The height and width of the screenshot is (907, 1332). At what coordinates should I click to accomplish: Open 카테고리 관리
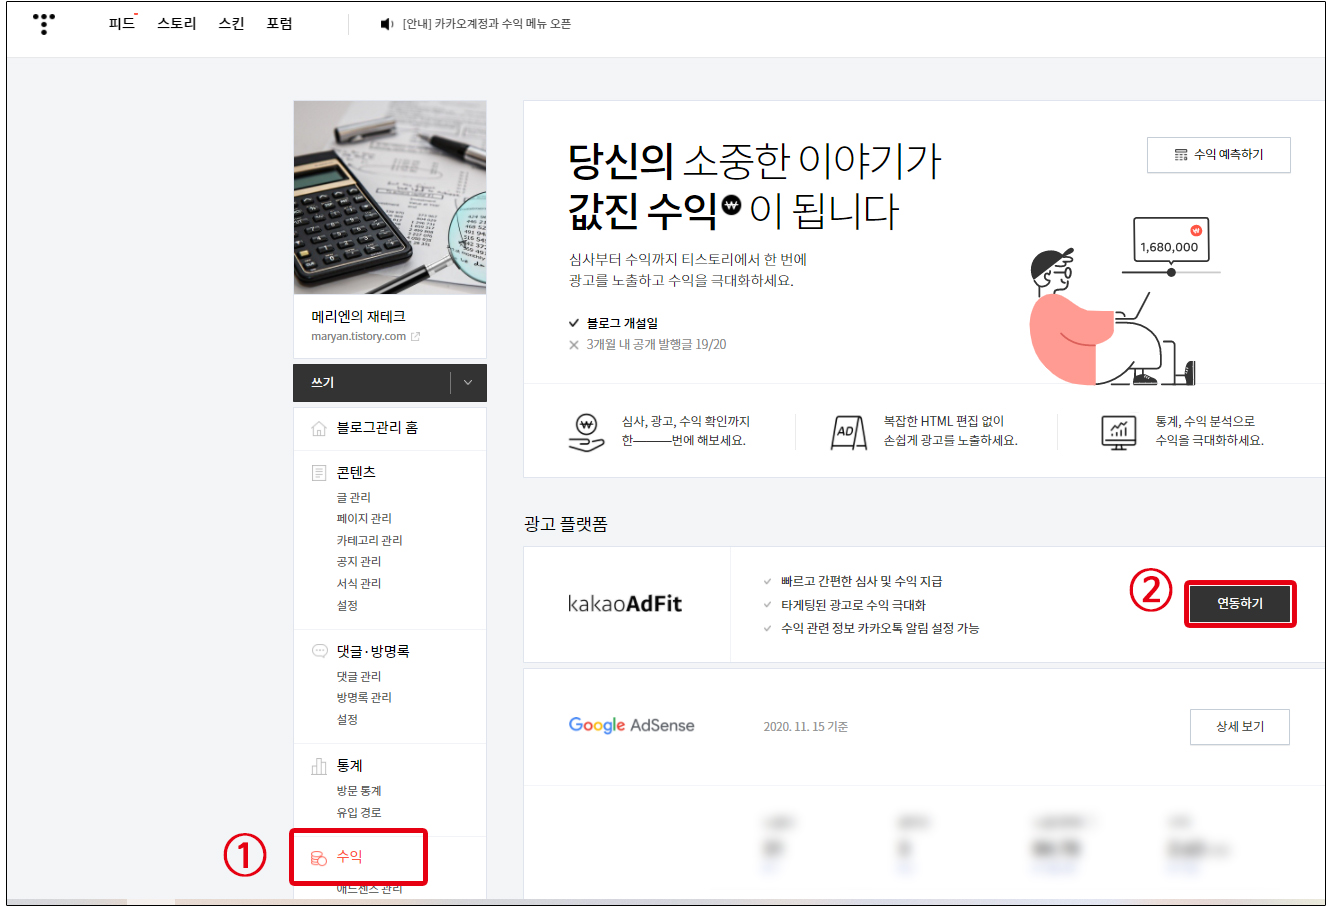pos(369,541)
